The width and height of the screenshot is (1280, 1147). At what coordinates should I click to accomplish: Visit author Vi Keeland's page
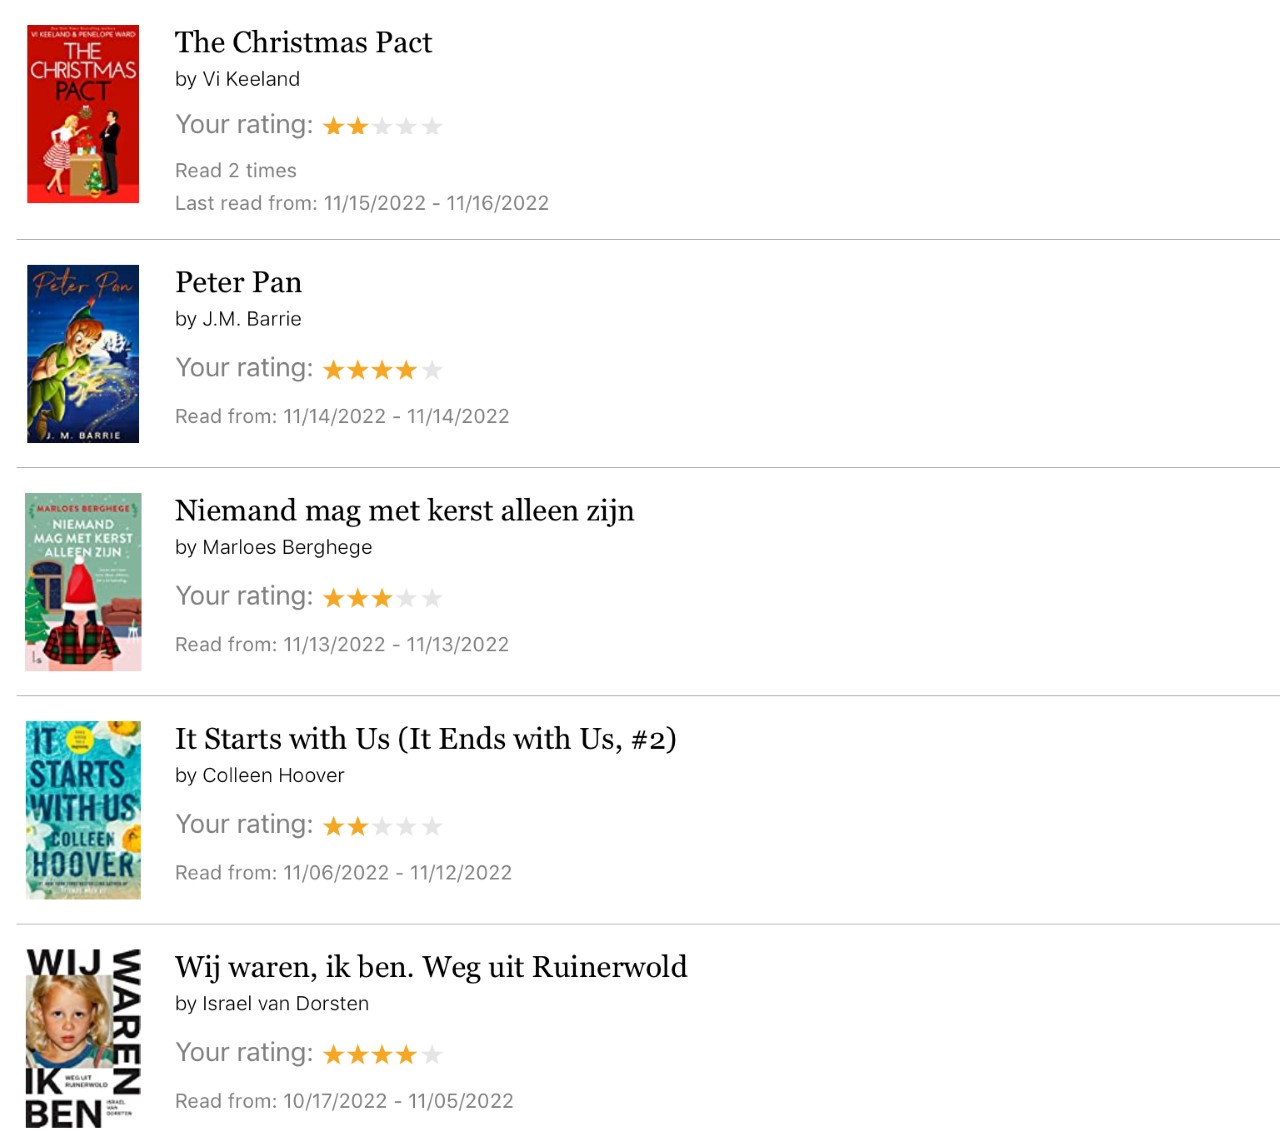(251, 79)
